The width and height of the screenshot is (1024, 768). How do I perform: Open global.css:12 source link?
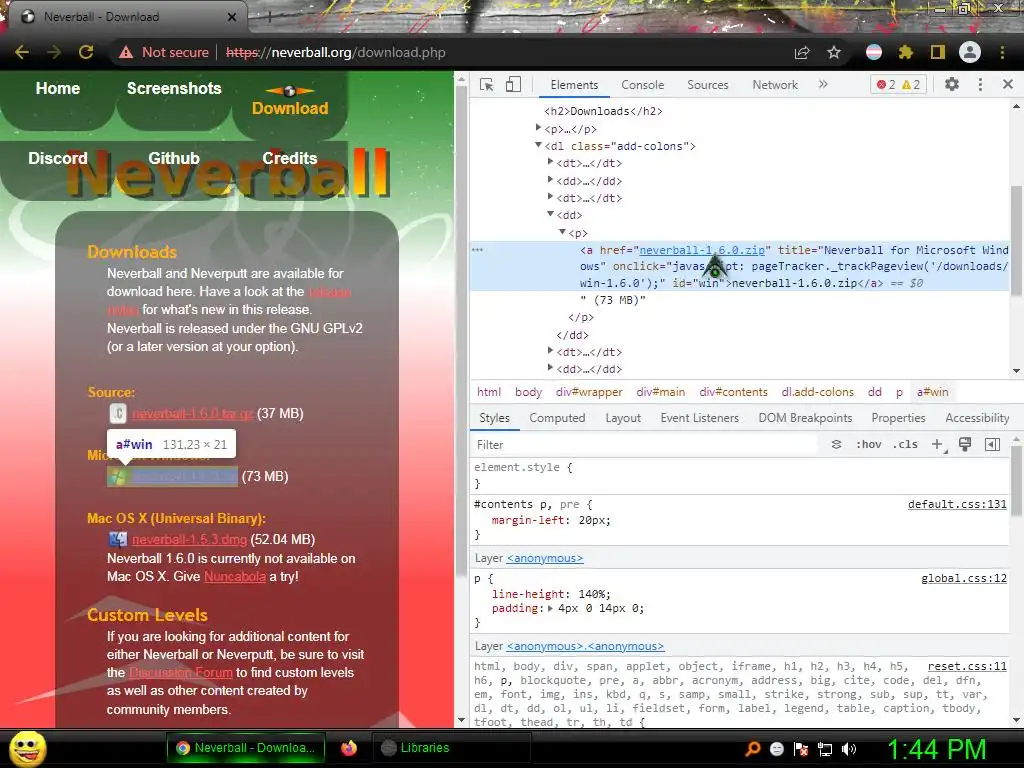(x=963, y=578)
